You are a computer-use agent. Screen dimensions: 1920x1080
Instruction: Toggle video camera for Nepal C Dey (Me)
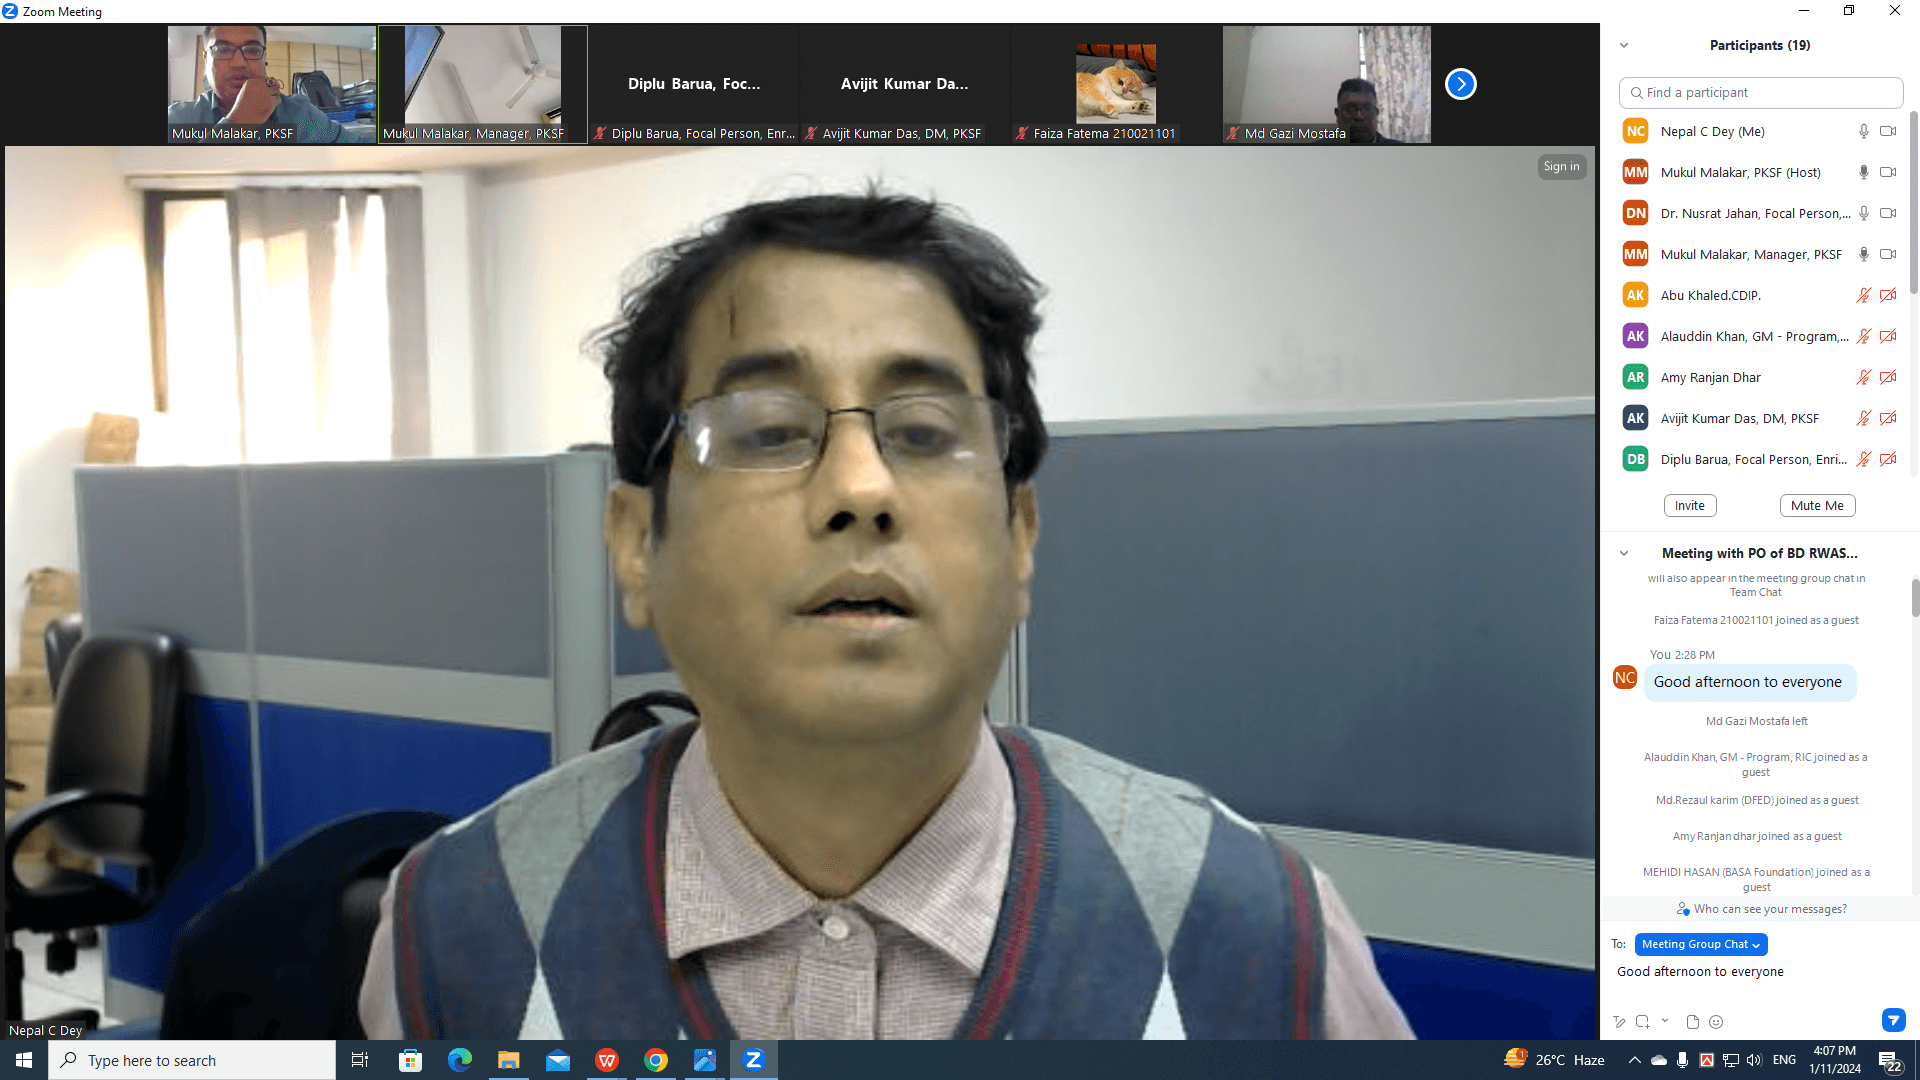coord(1888,131)
